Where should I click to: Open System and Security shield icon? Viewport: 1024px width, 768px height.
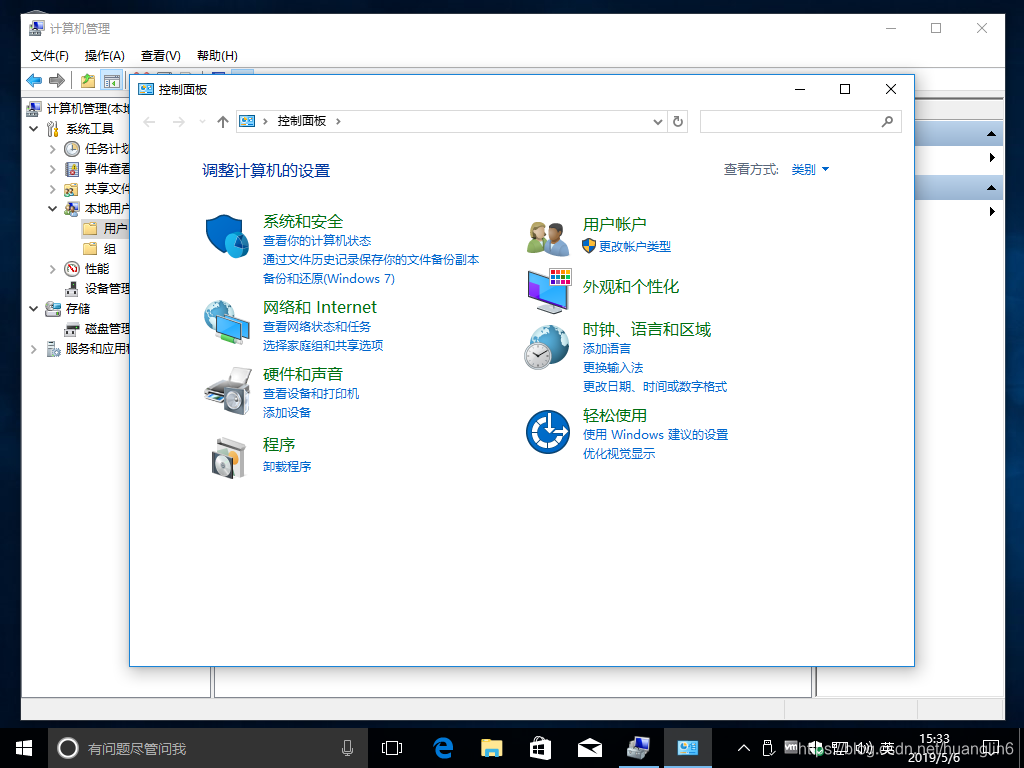point(227,236)
